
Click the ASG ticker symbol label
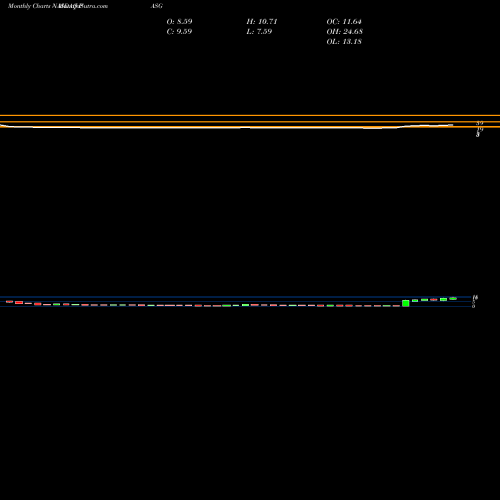[x=157, y=6]
